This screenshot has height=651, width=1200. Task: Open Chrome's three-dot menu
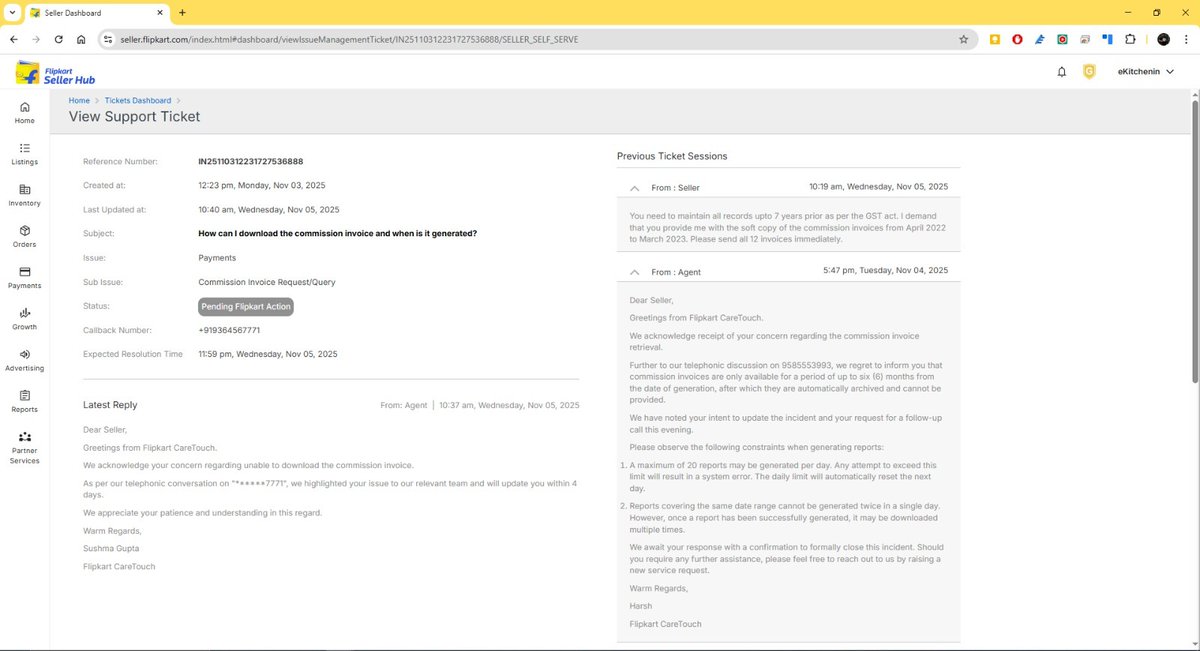point(1186,39)
